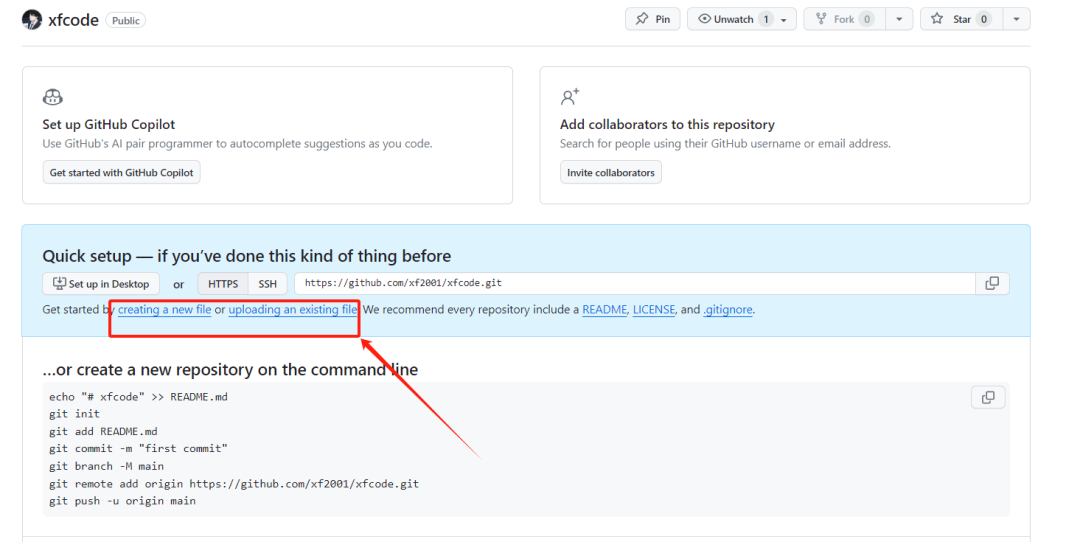This screenshot has height=542, width=1080.
Task: Click the Public visibility badge
Action: click(125, 21)
